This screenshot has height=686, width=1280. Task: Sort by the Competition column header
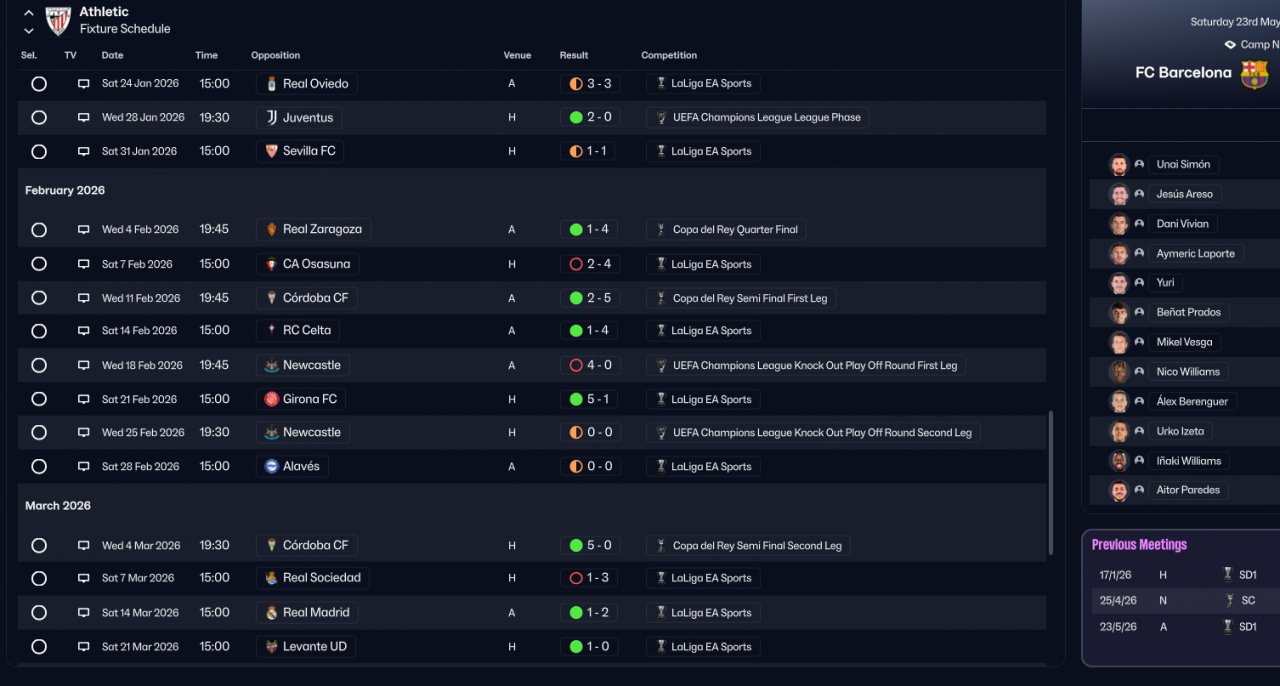669,55
